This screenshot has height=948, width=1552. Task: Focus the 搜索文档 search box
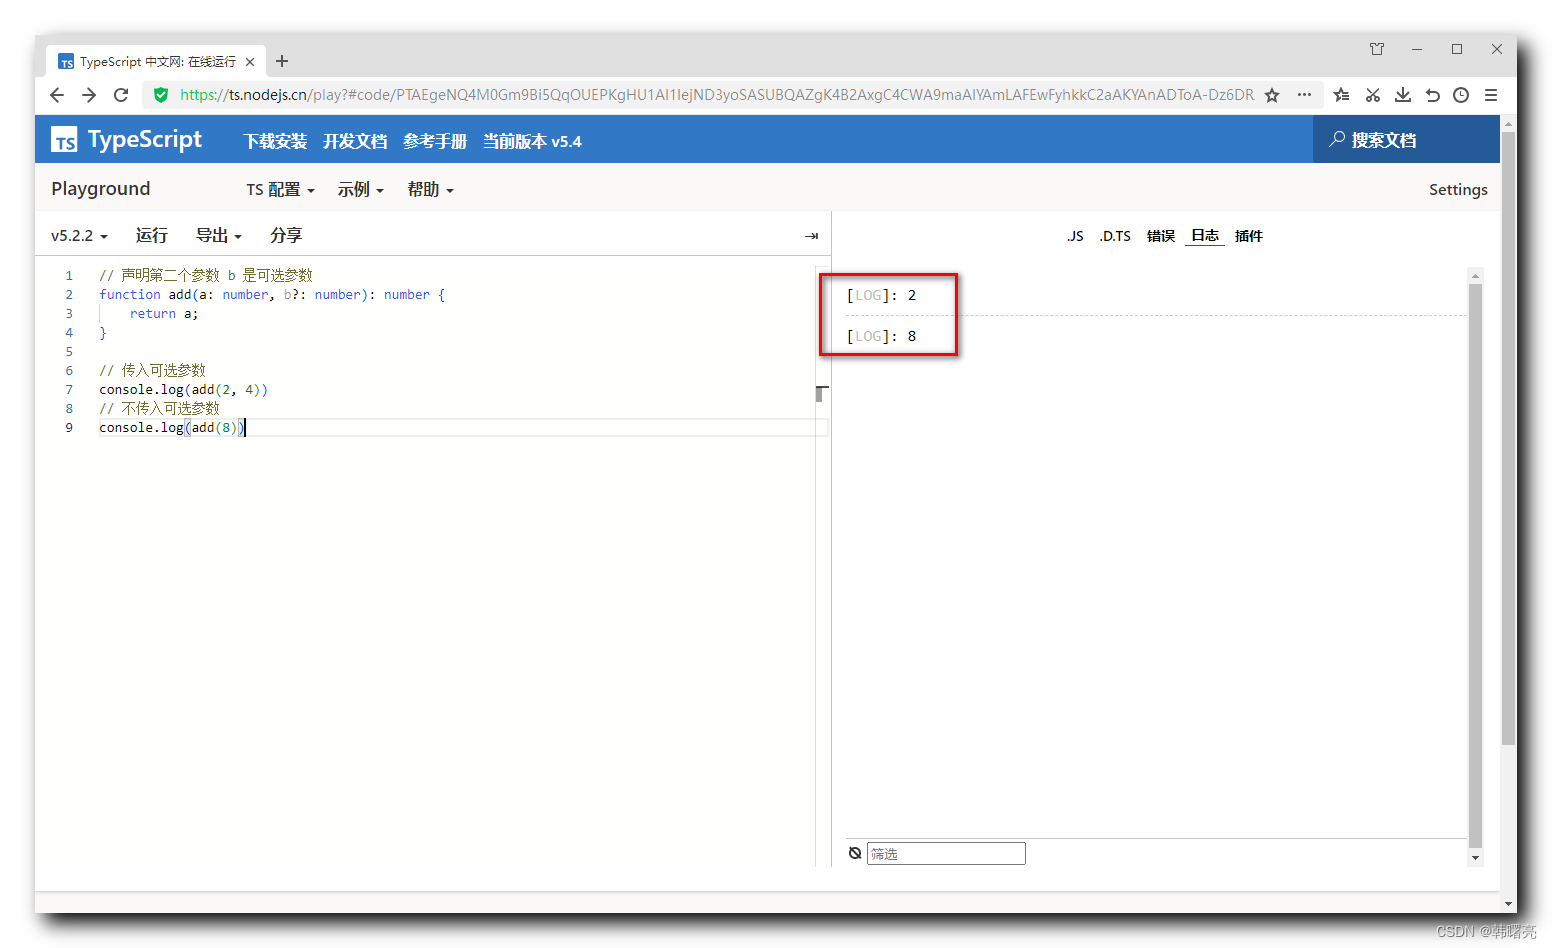point(1406,140)
